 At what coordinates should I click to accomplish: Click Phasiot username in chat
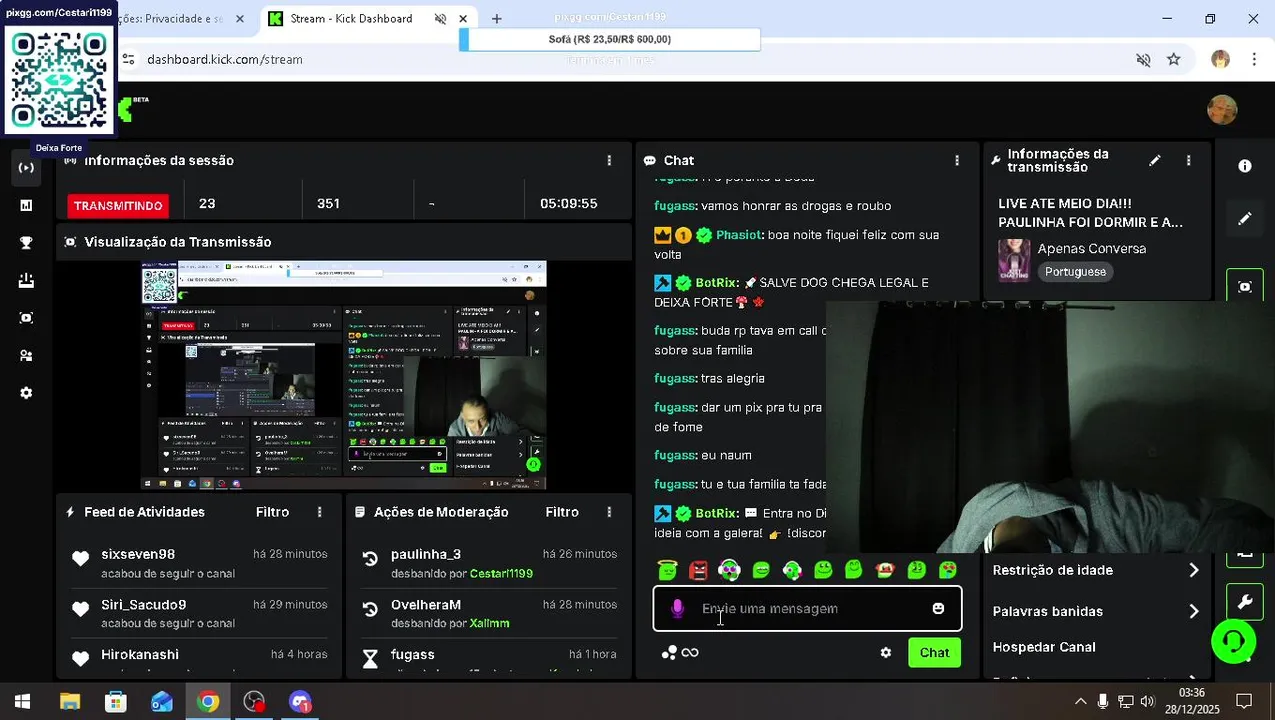[x=739, y=235]
